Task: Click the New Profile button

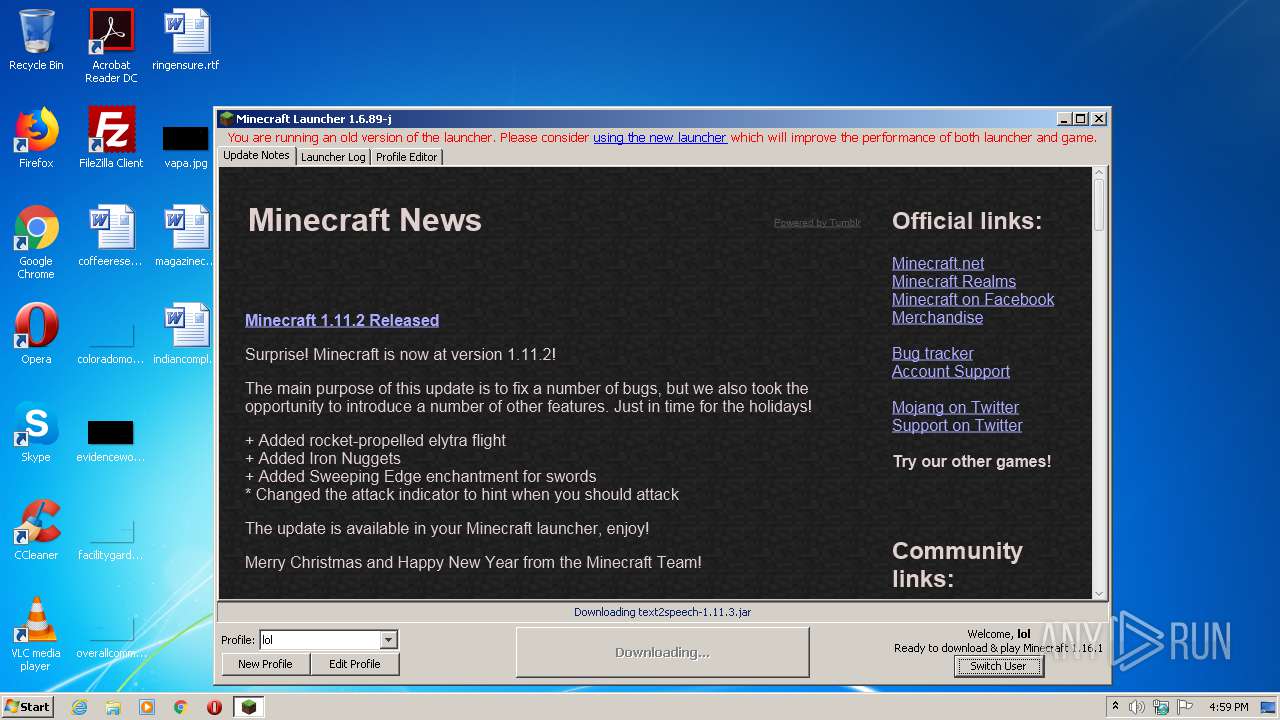Action: coord(265,664)
